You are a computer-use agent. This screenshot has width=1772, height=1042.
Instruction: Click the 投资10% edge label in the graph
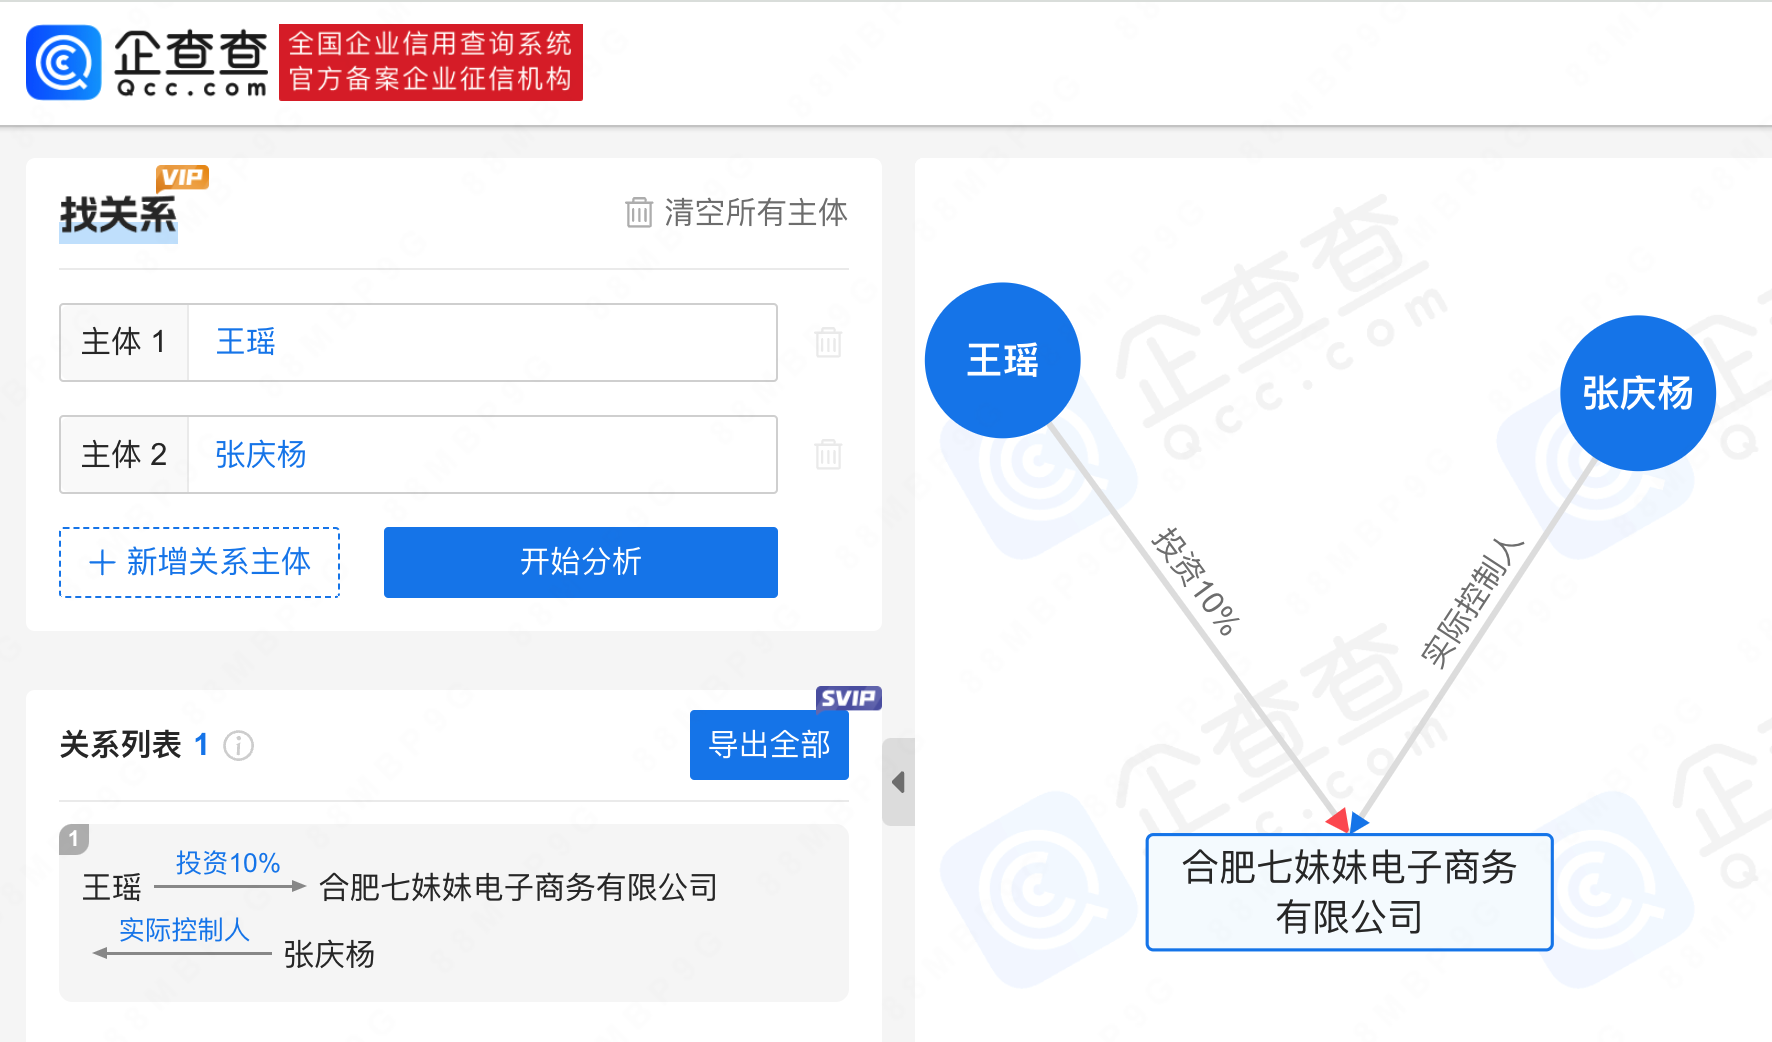click(1196, 582)
